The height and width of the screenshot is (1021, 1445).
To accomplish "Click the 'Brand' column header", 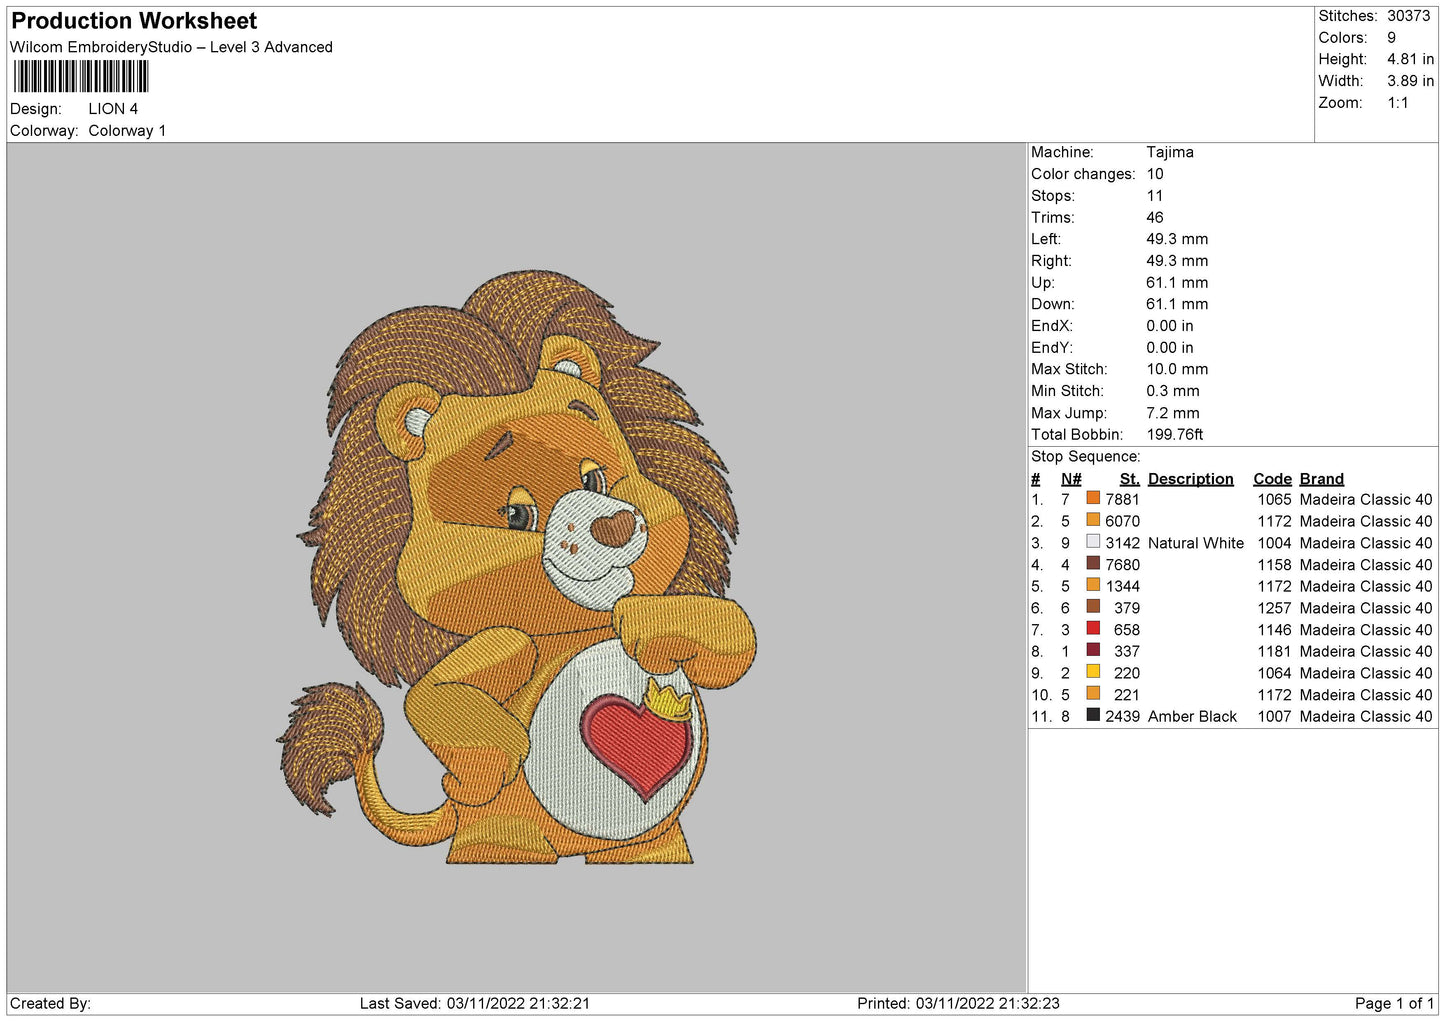I will pyautogui.click(x=1322, y=479).
